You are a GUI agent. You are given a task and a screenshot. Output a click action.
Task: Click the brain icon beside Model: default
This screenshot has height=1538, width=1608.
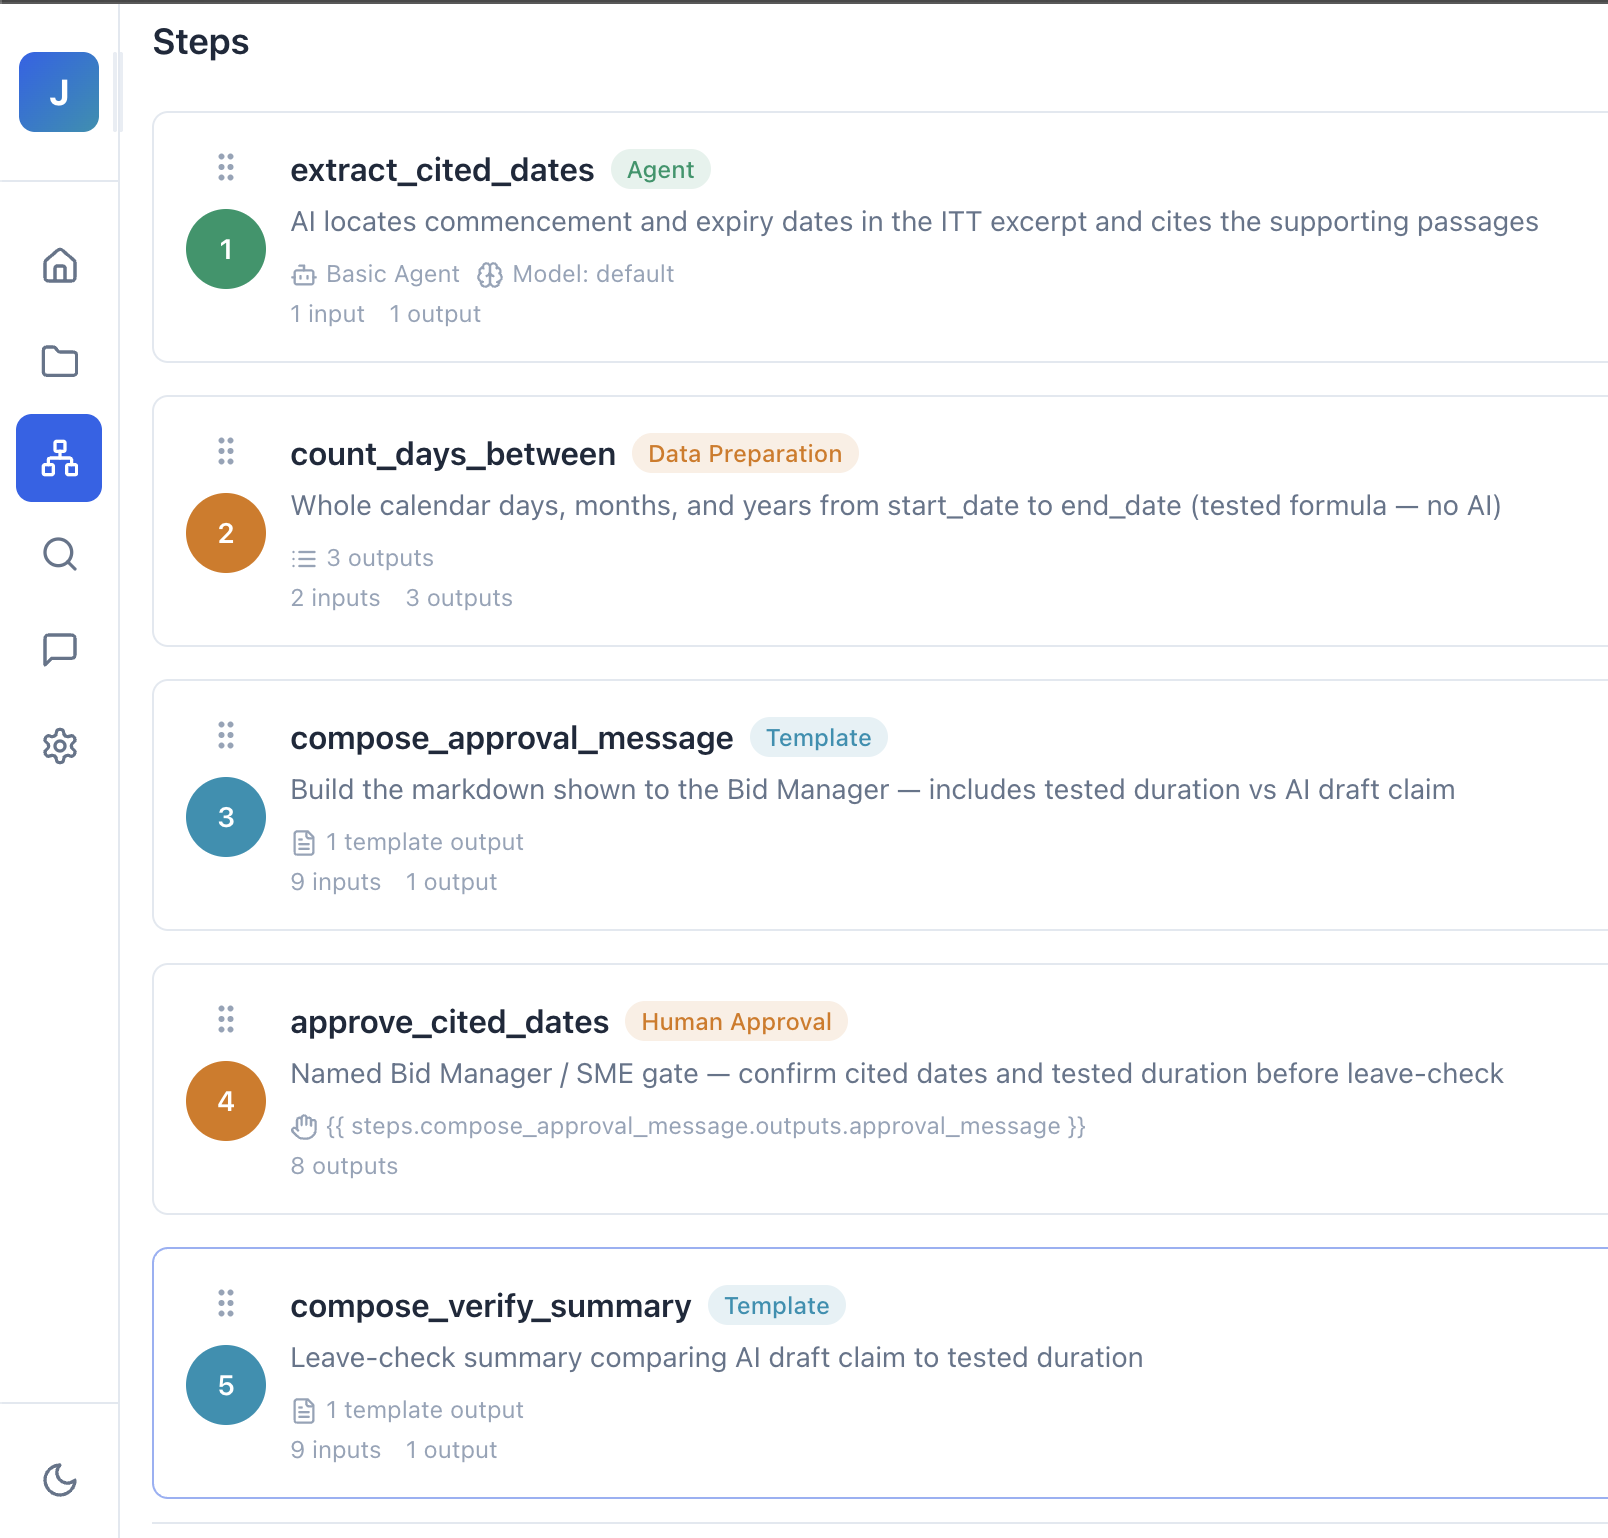pos(490,275)
